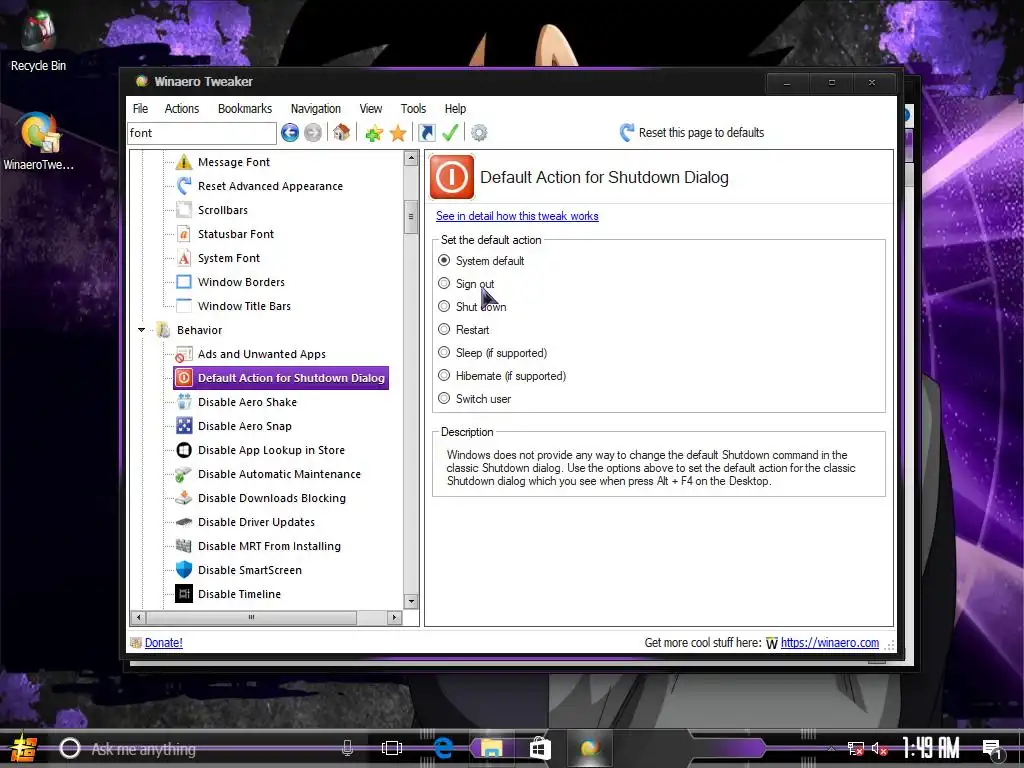Select the System default radio button
The width and height of the screenshot is (1024, 768).
tap(444, 261)
